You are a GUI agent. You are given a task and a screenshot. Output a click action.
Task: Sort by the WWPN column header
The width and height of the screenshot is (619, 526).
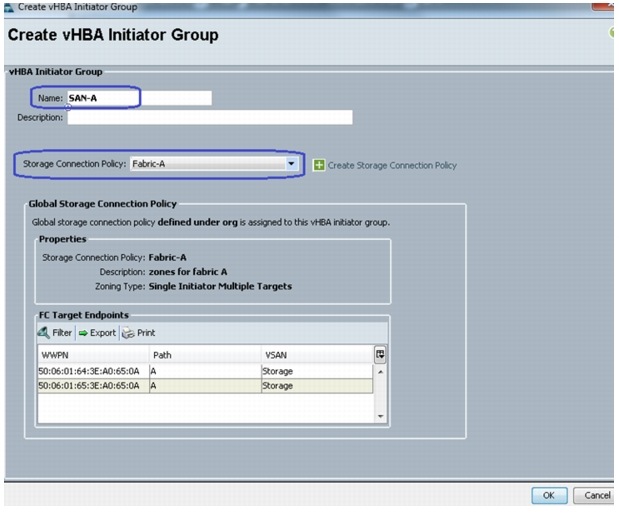(94, 355)
